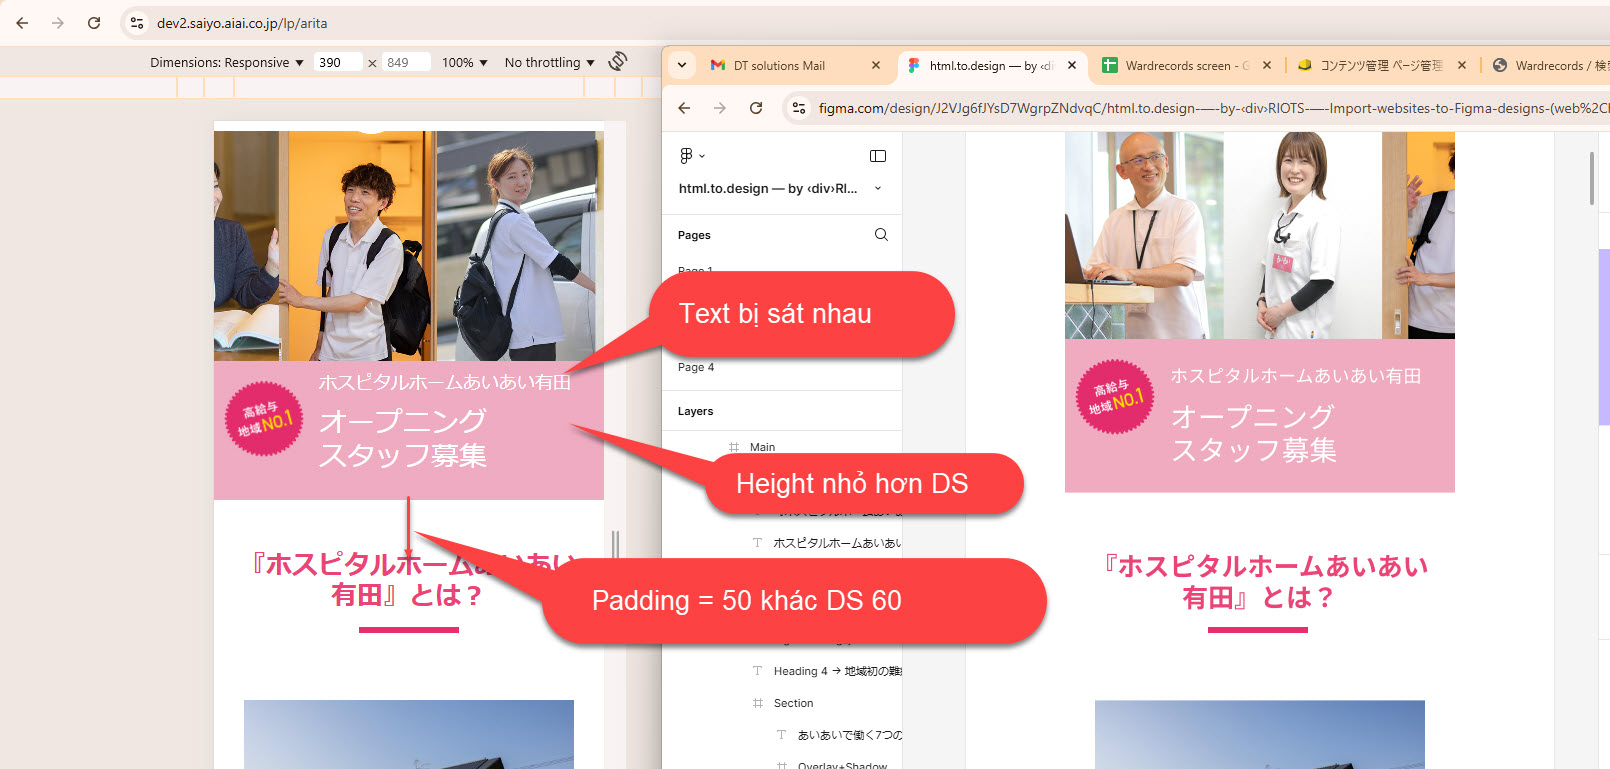Screen dimensions: 1610x769
Task: Toggle the Figma sidebar panel icon
Action: (x=878, y=156)
